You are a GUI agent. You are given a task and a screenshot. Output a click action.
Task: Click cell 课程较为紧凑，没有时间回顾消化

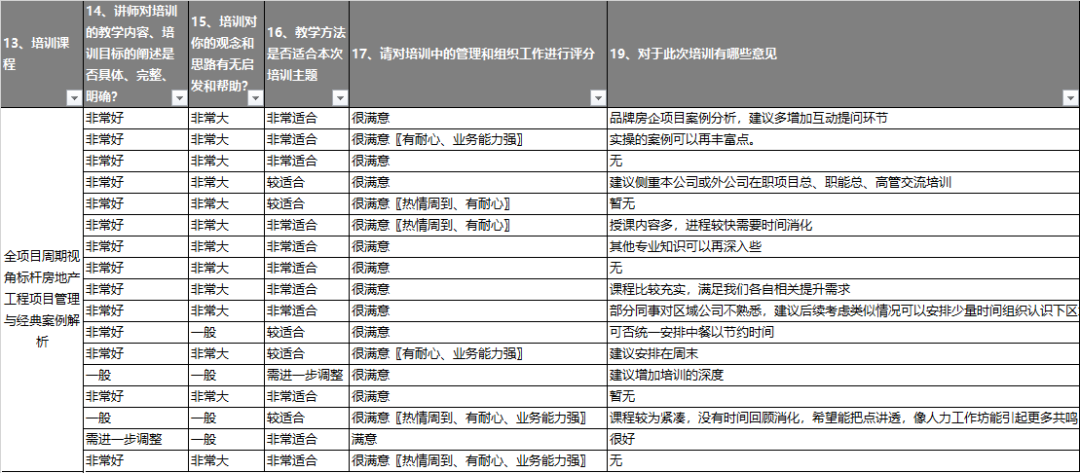pyautogui.click(x=844, y=418)
